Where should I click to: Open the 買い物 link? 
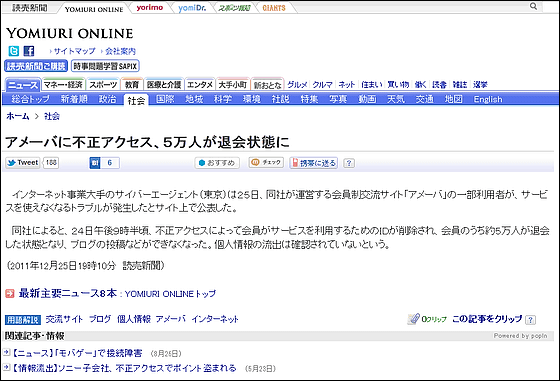398,85
